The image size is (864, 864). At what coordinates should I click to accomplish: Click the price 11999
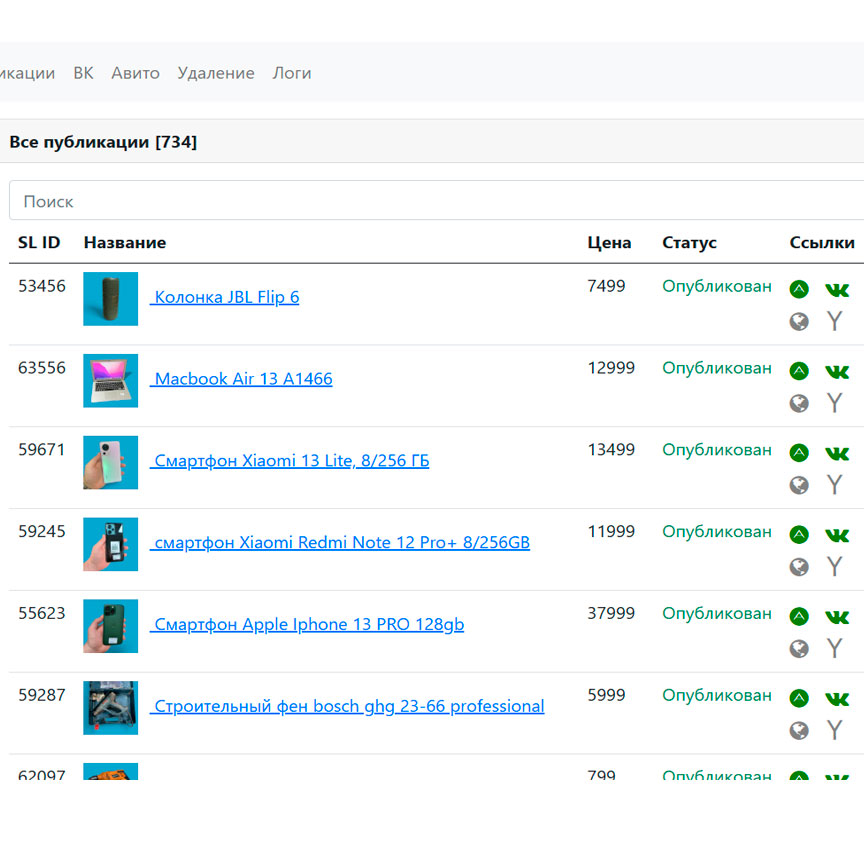click(612, 531)
